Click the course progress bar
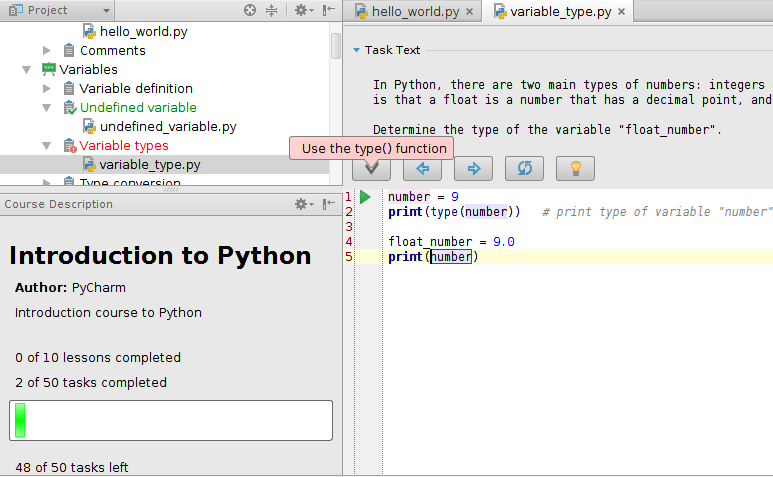Screen dimensions: 773x477 tap(171, 420)
